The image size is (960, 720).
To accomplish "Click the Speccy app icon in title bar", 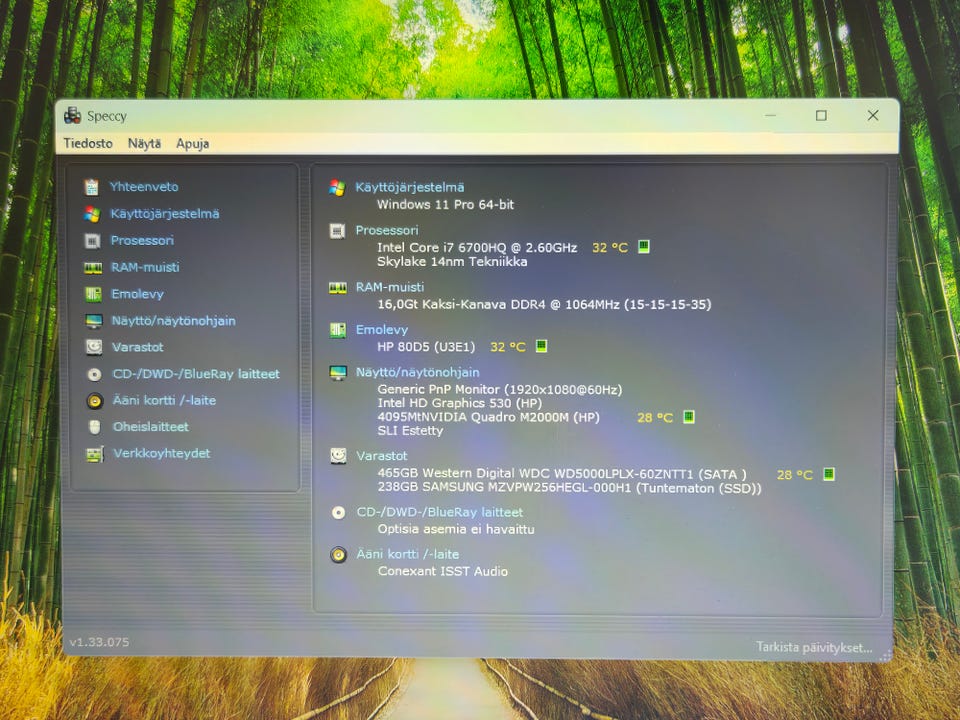I will [72, 115].
